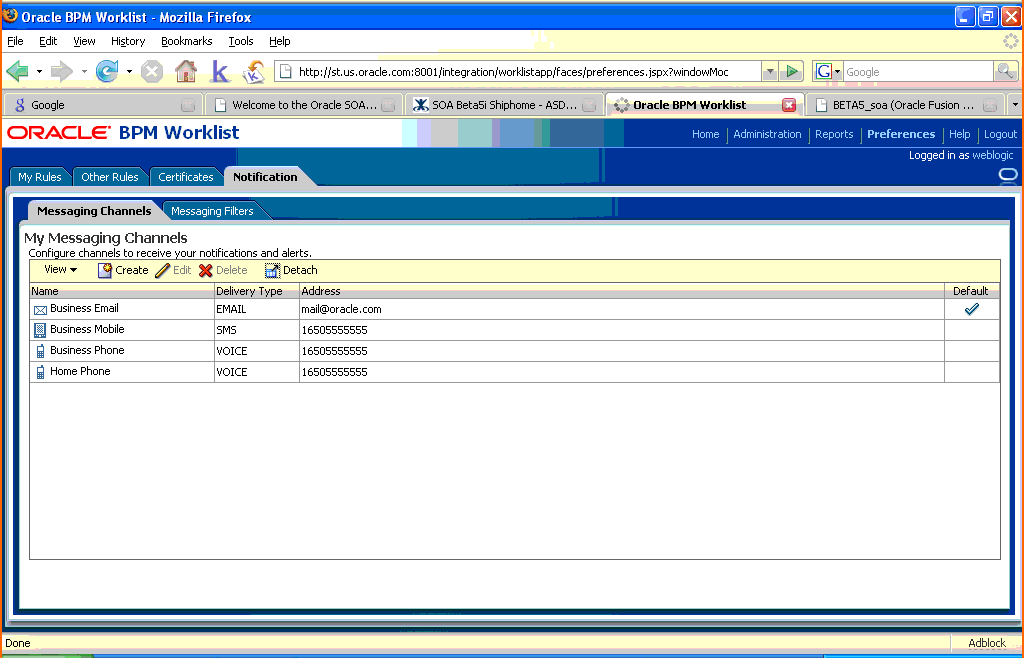Image resolution: width=1024 pixels, height=658 pixels.
Task: Open the Home page icon
Action: coord(186,71)
